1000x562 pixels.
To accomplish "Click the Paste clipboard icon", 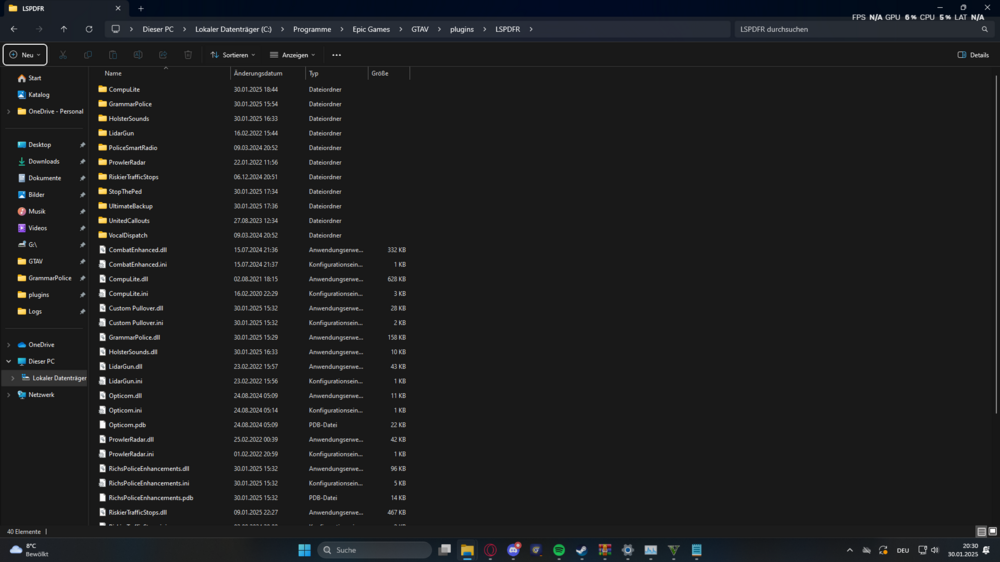I will (x=113, y=55).
